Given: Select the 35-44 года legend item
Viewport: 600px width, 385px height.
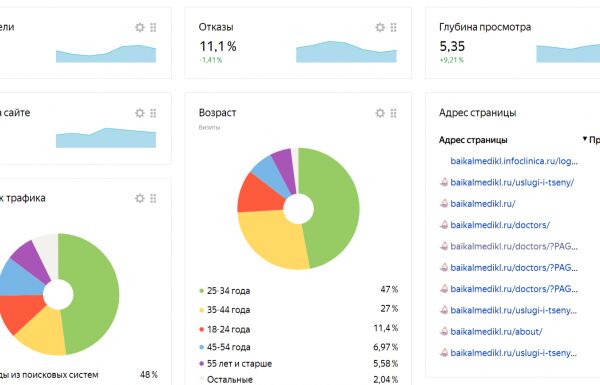Looking at the screenshot, I should point(225,310).
